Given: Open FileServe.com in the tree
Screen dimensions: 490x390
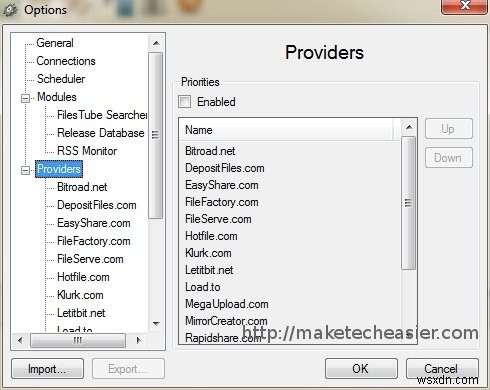Looking at the screenshot, I should coord(90,259).
